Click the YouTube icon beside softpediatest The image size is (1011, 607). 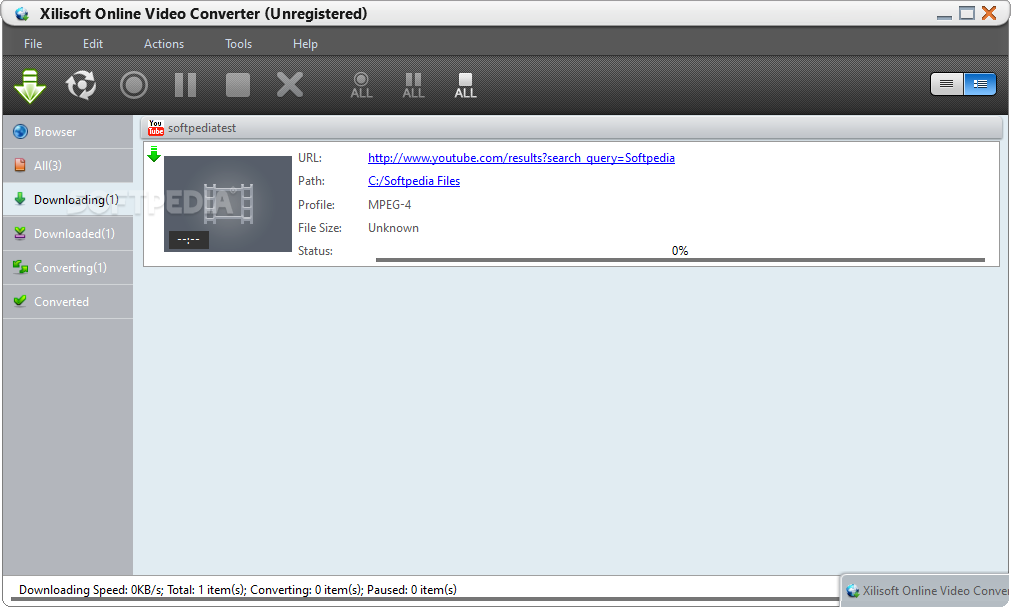pyautogui.click(x=155, y=128)
